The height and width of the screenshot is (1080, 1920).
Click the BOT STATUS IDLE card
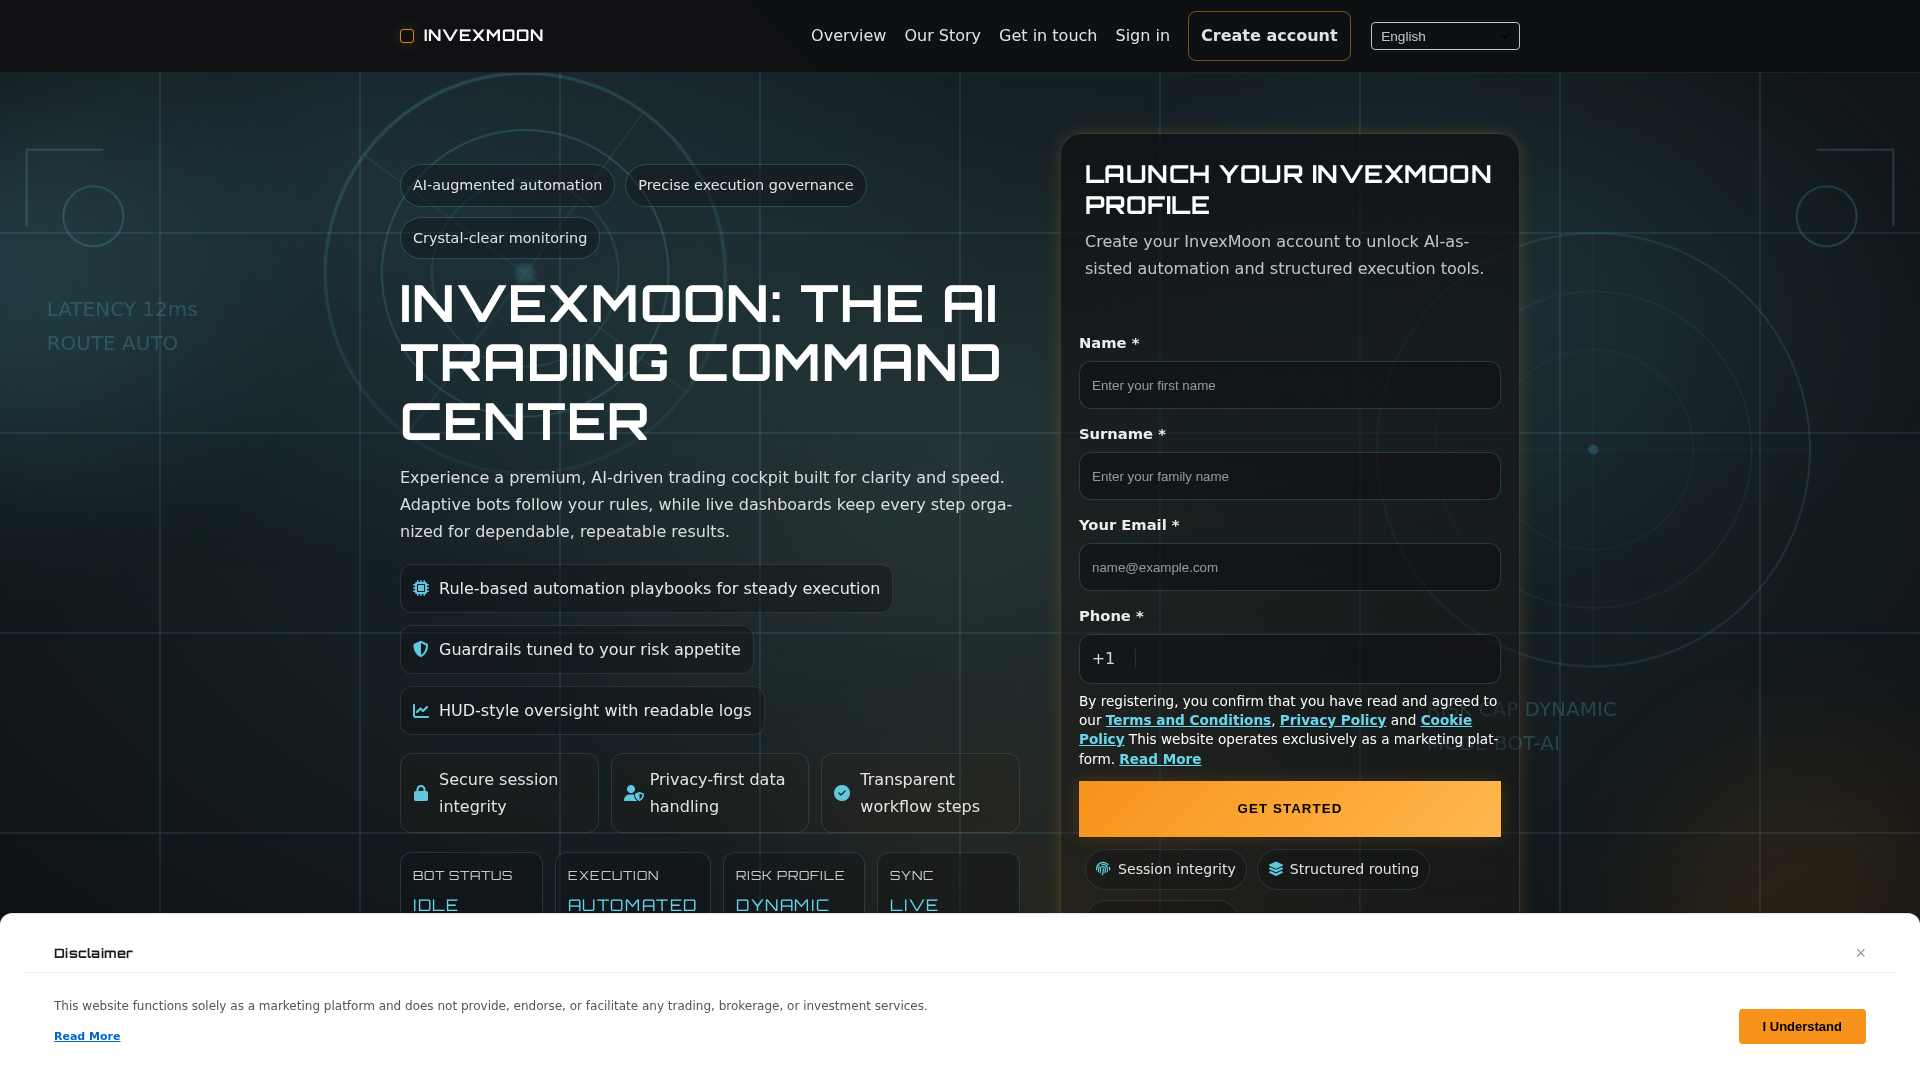[471, 883]
